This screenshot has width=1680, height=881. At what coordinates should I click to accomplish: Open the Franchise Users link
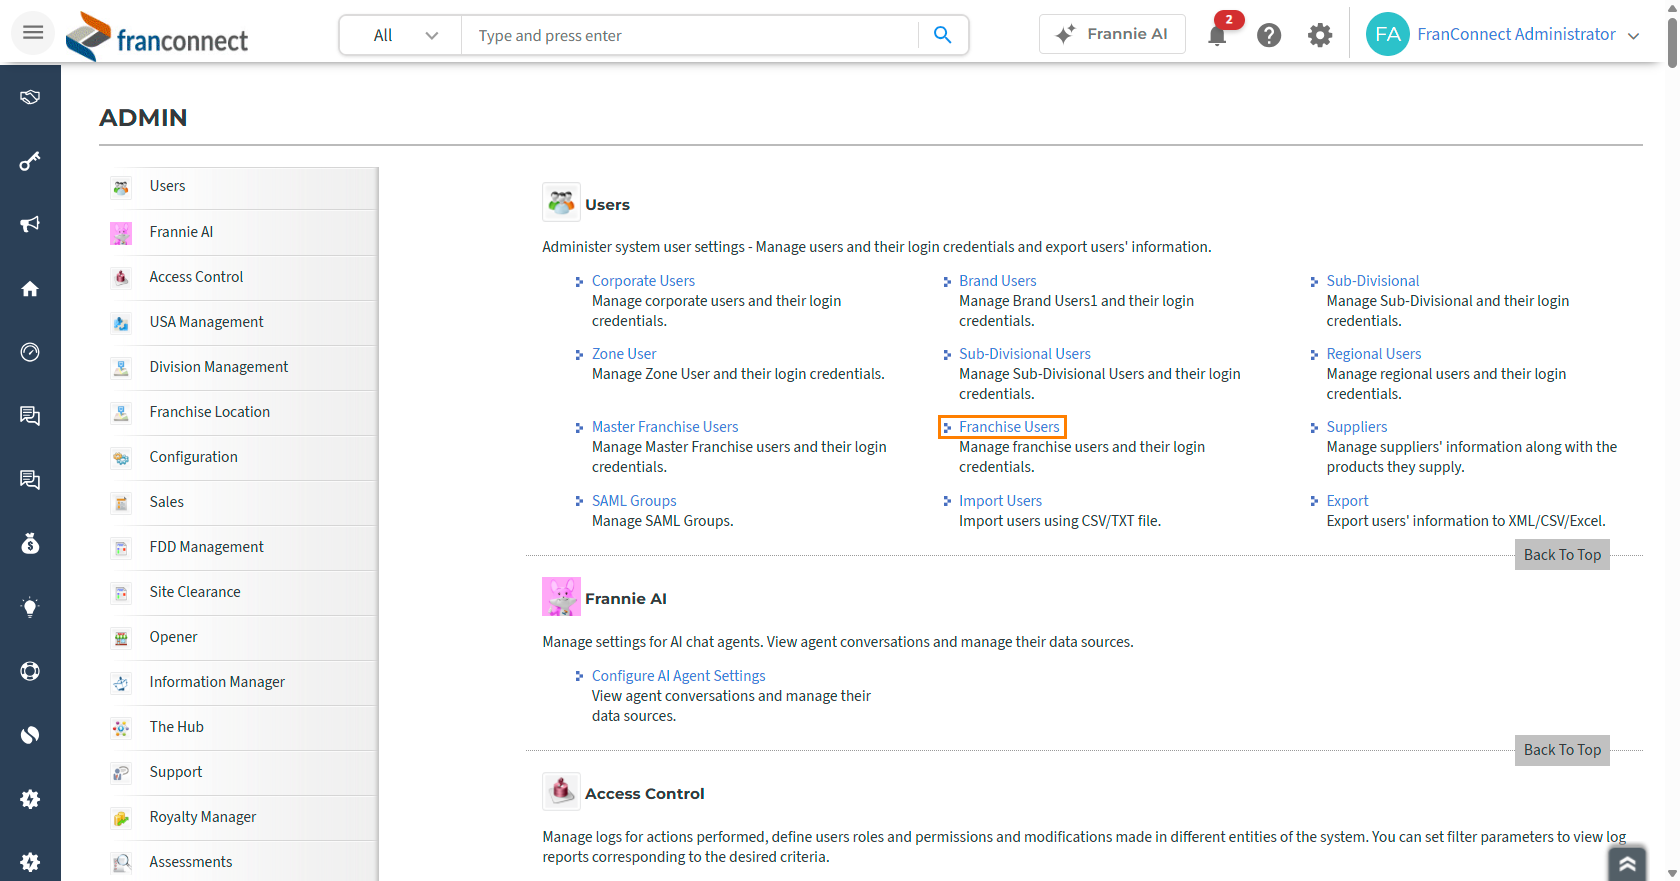pos(1009,427)
